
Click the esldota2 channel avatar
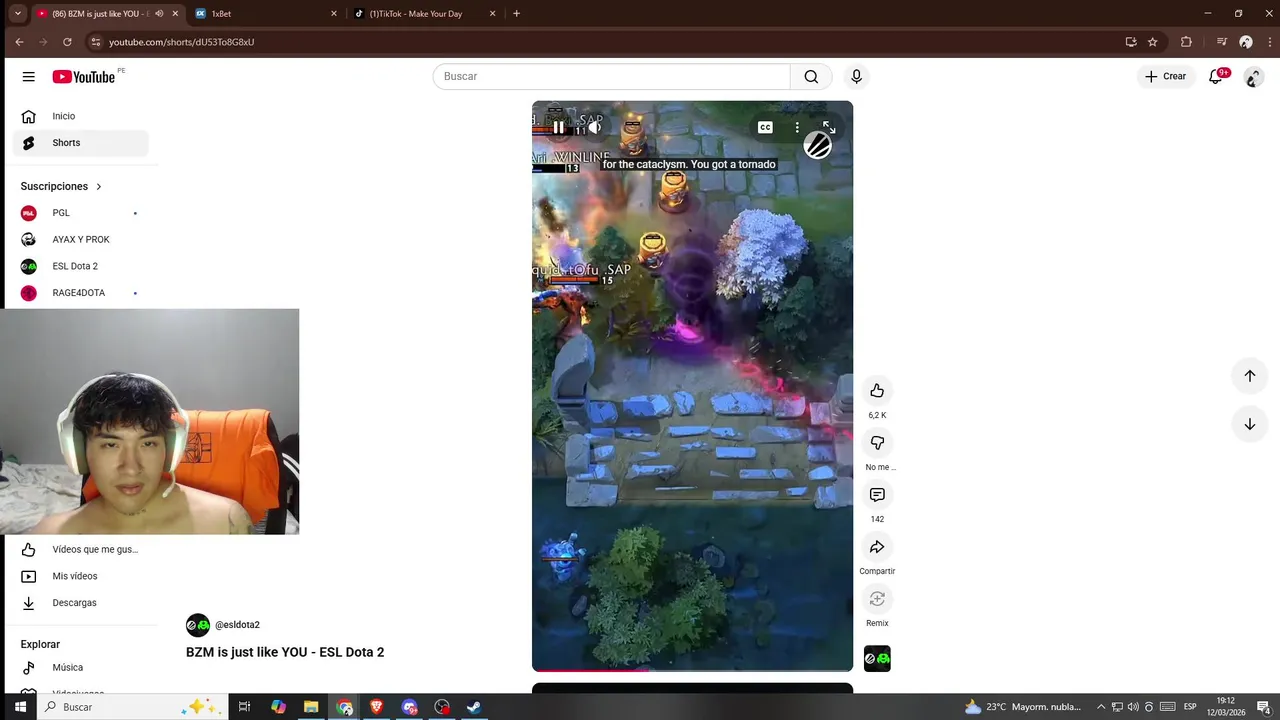click(x=198, y=625)
